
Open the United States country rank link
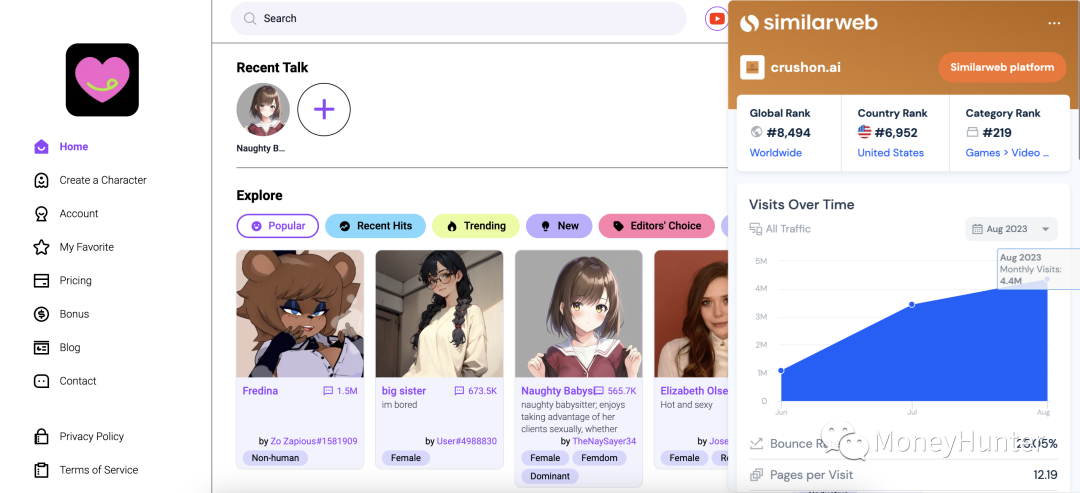[x=891, y=153]
